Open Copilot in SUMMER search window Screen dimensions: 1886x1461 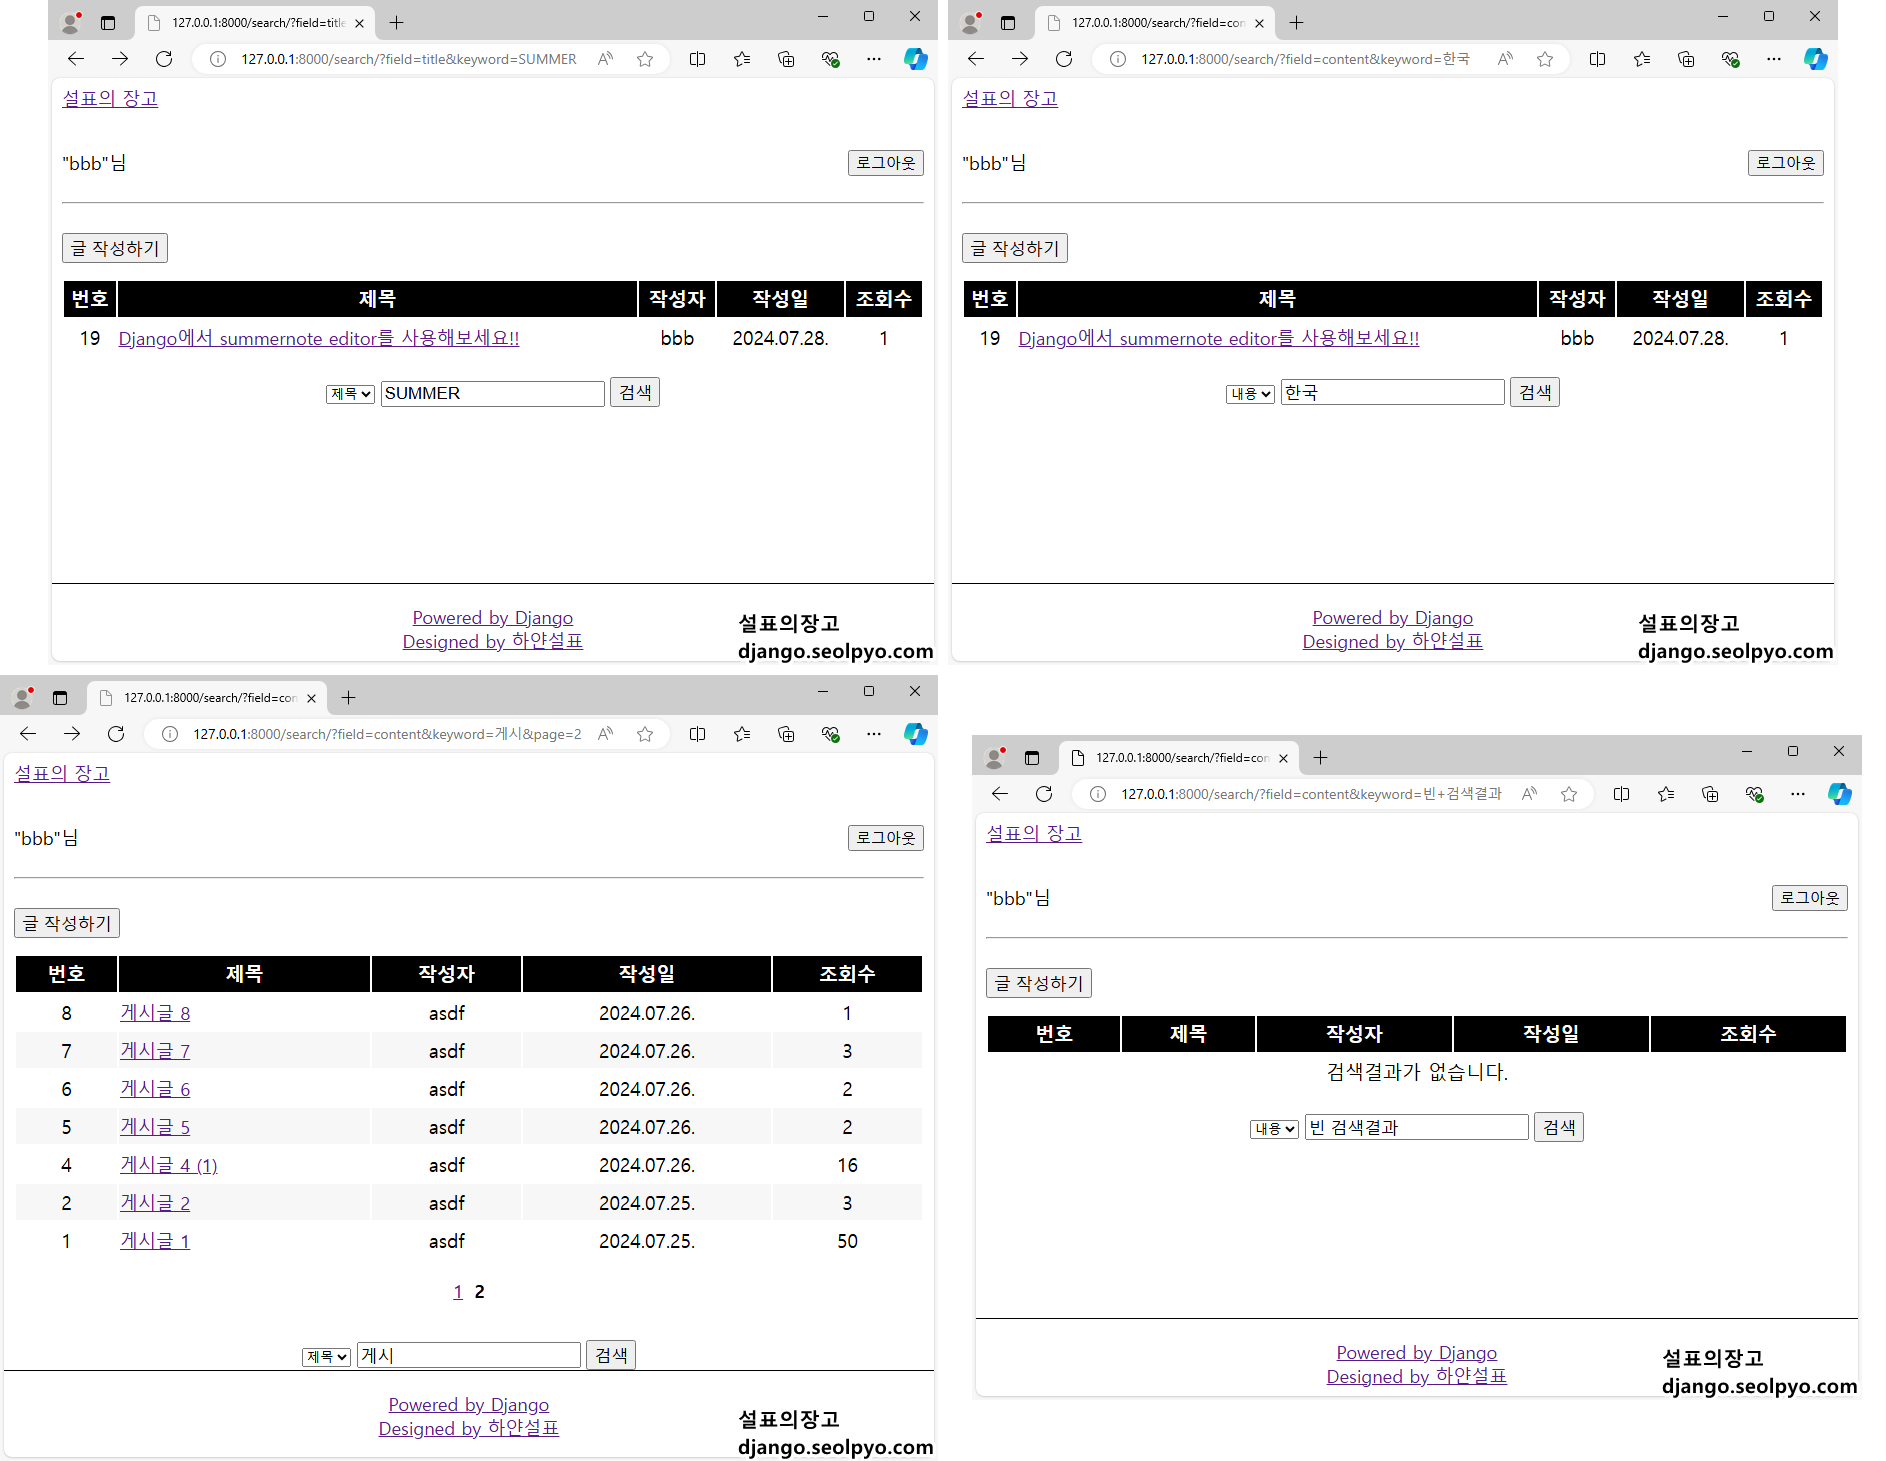(915, 59)
